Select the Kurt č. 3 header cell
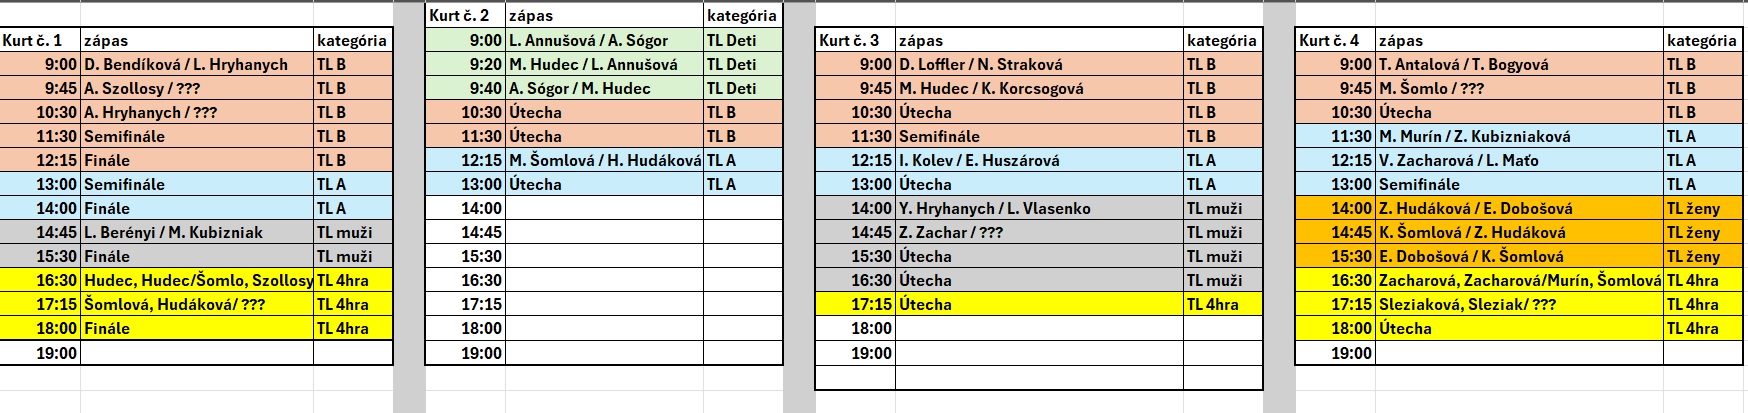The image size is (1748, 413). 855,40
